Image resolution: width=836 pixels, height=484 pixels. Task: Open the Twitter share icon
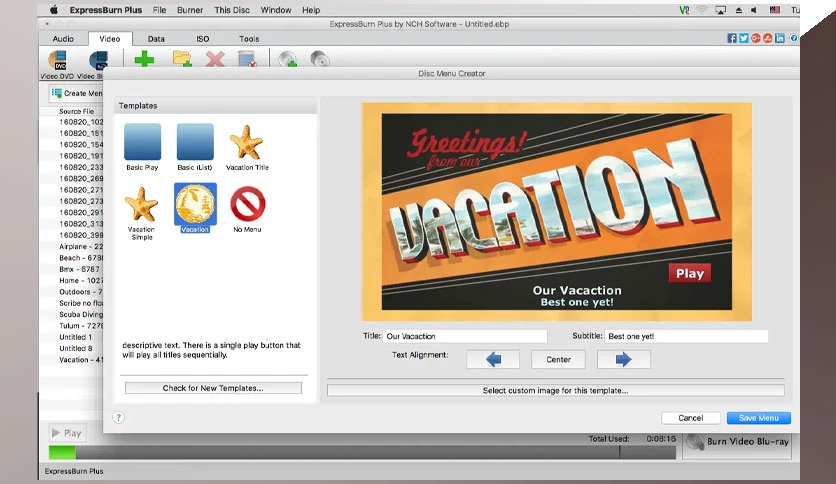pos(744,38)
